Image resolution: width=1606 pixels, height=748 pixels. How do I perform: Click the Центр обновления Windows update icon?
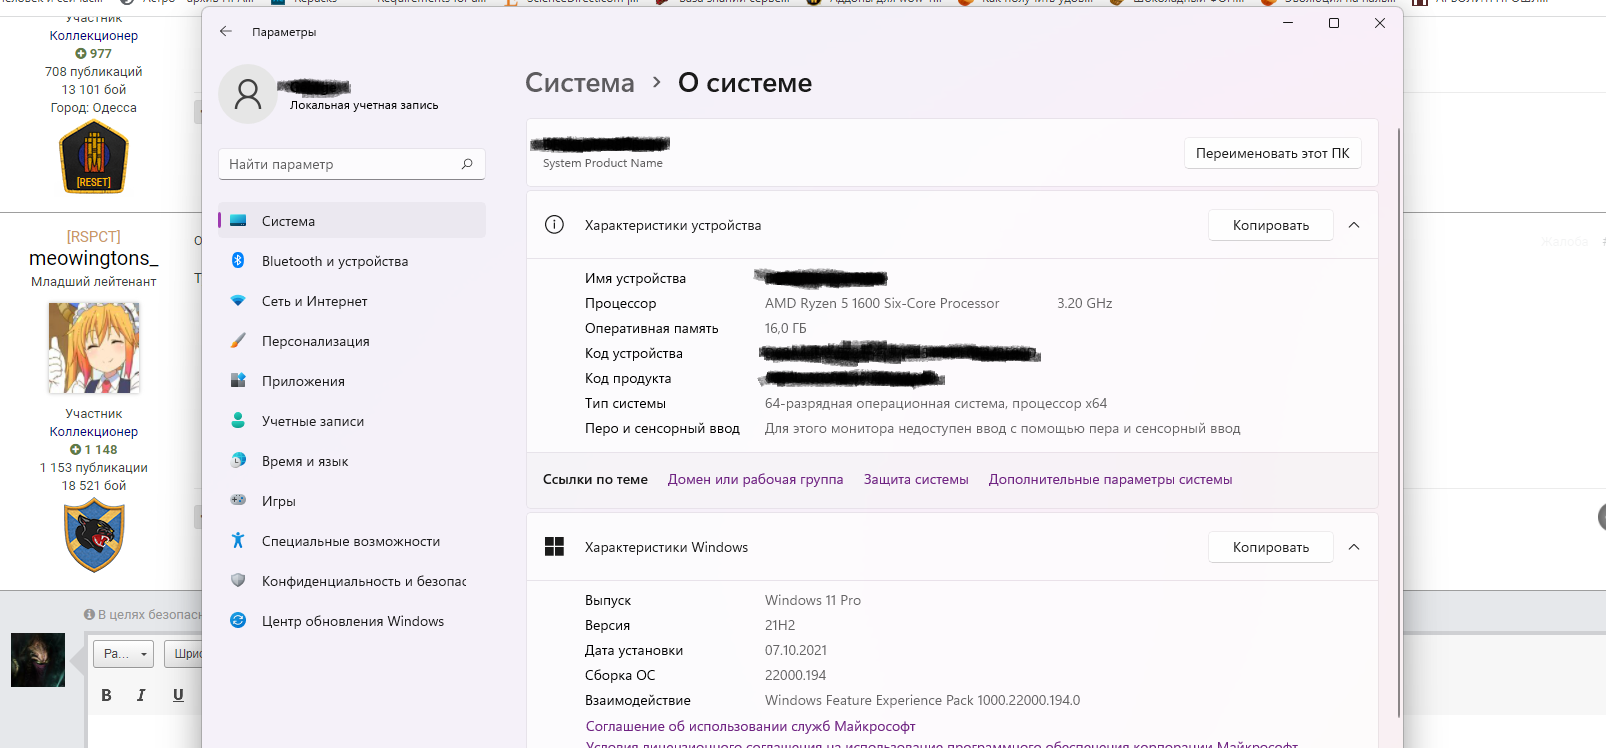(238, 621)
